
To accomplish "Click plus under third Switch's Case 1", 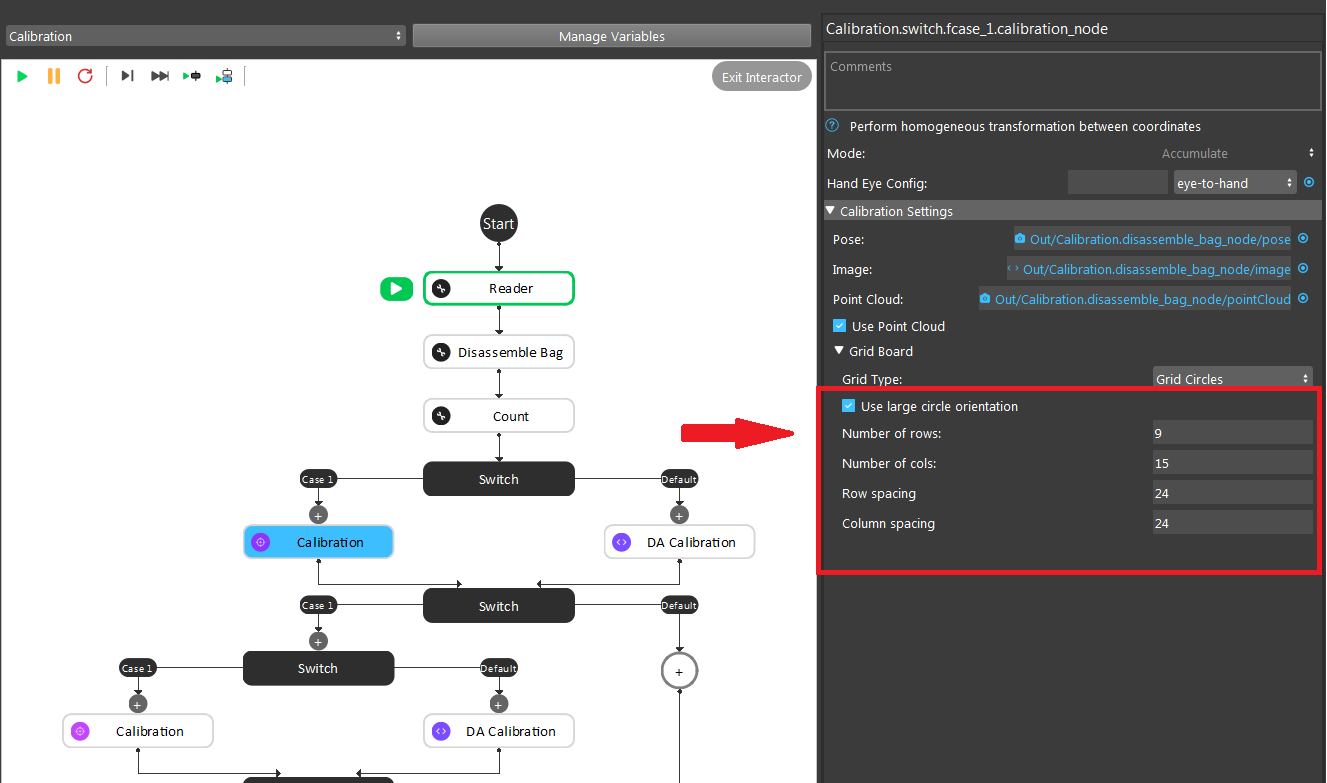I will [x=138, y=704].
